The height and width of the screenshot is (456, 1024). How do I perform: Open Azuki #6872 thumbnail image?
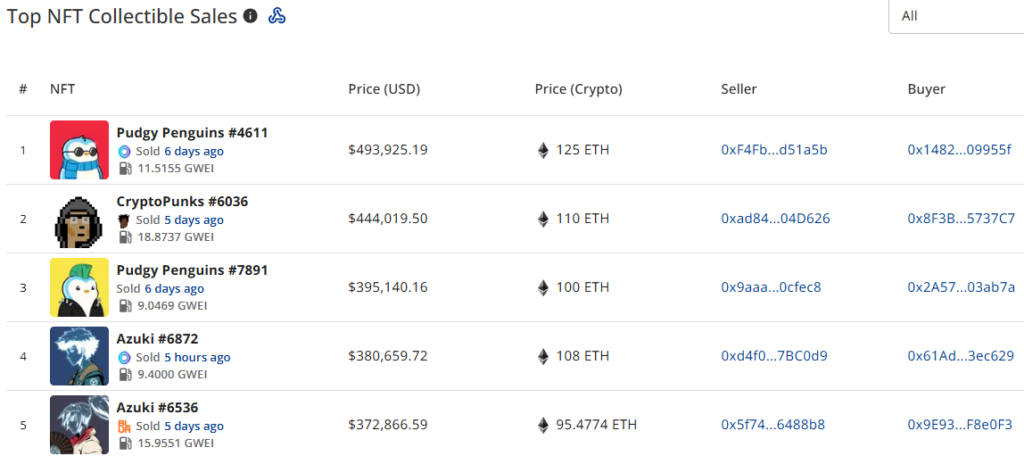click(80, 356)
